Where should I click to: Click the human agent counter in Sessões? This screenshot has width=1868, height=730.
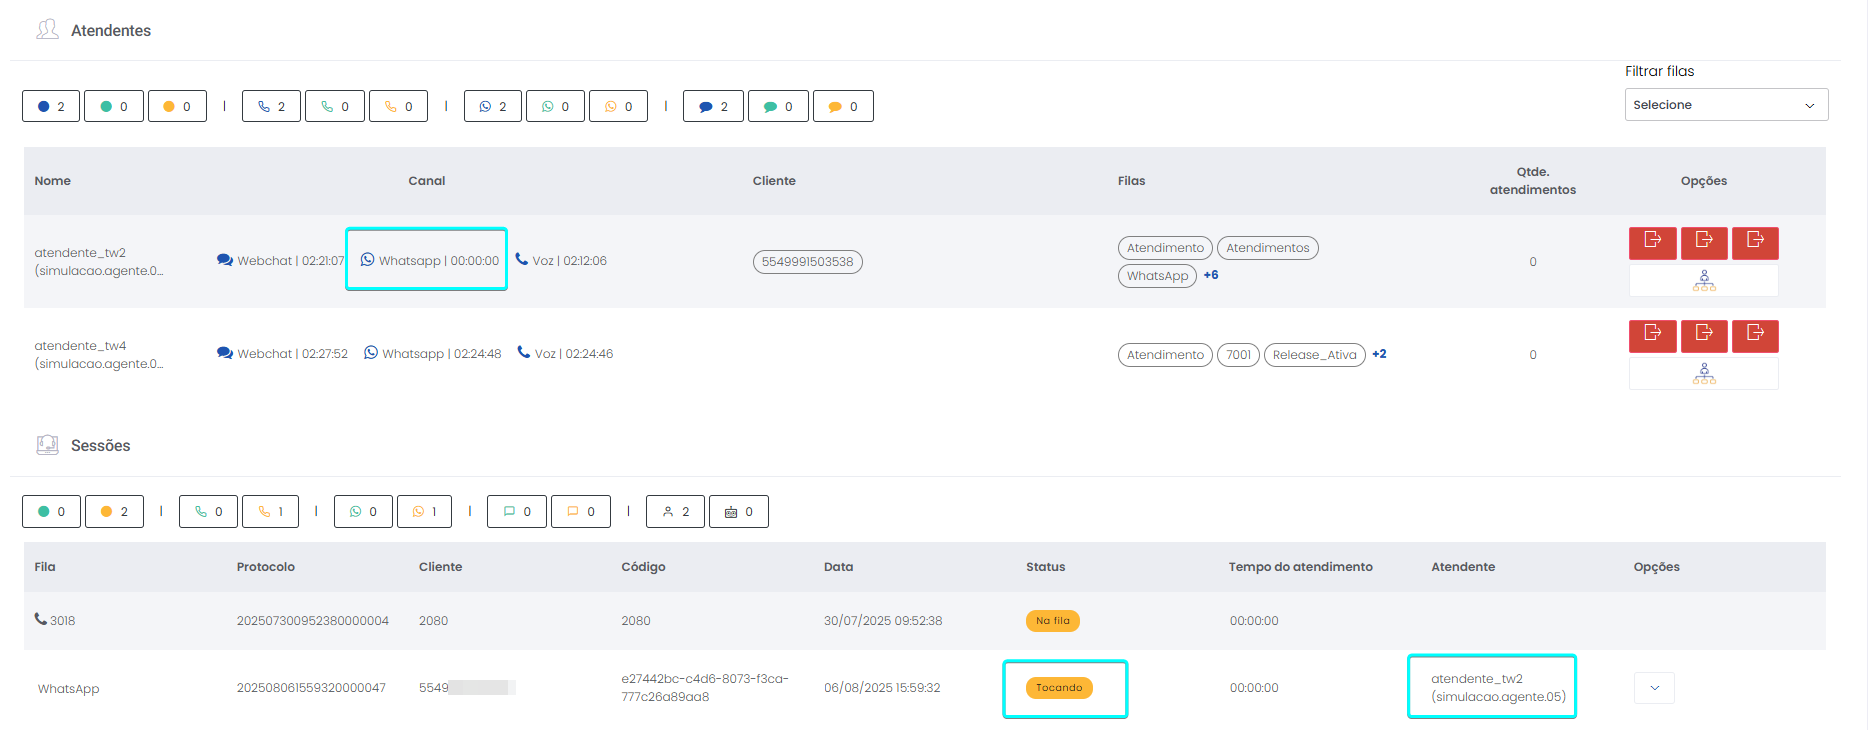point(675,512)
